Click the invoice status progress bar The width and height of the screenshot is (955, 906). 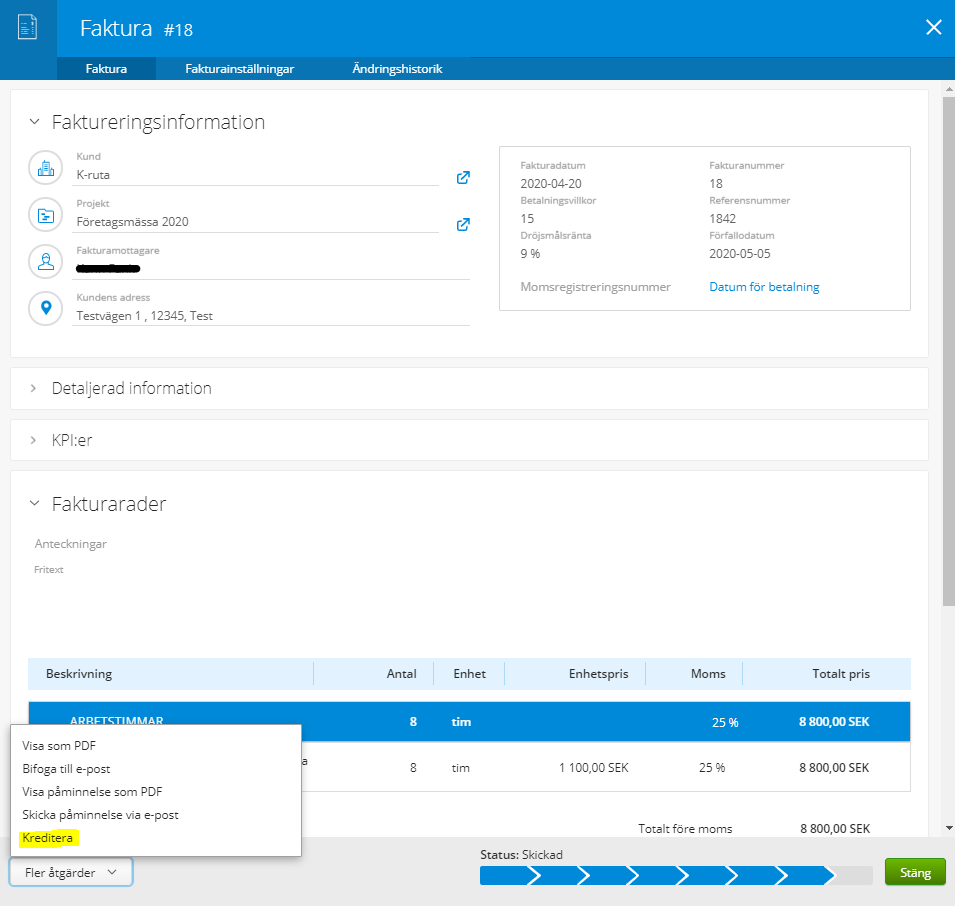[x=675, y=876]
